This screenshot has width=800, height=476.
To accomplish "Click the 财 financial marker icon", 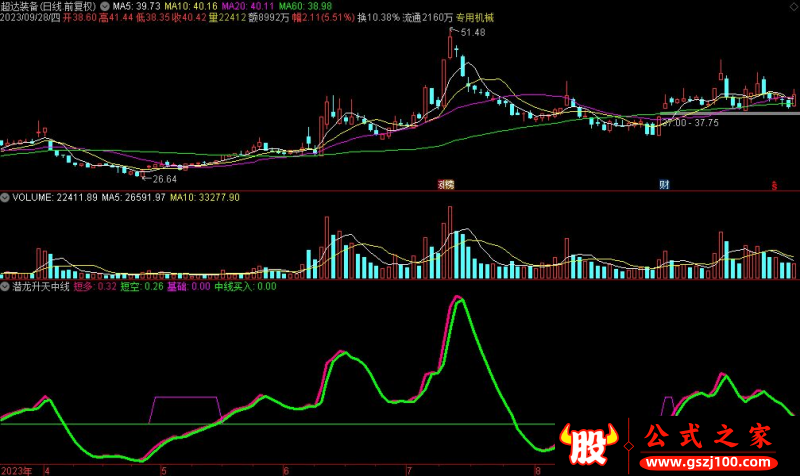I will pos(664,185).
